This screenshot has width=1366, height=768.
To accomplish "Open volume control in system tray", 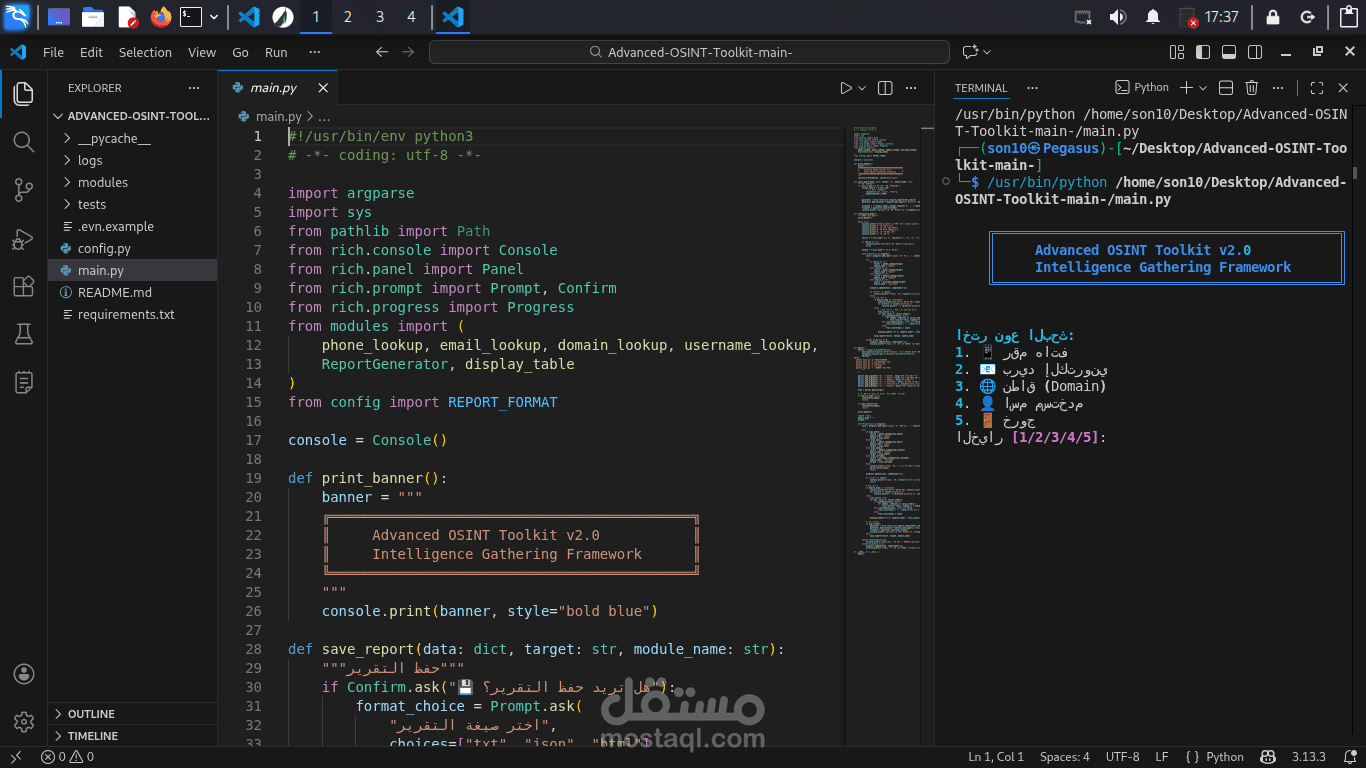I will tap(1118, 17).
